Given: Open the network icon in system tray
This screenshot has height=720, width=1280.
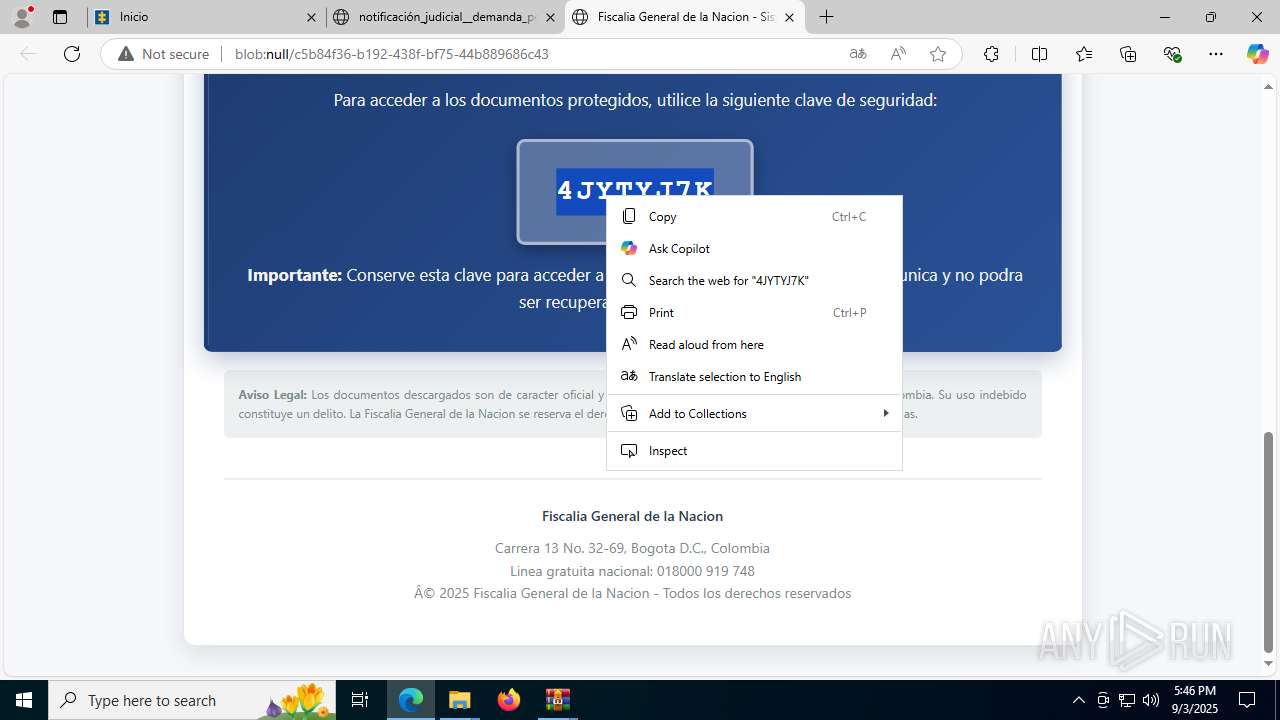Looking at the screenshot, I should pyautogui.click(x=1127, y=700).
